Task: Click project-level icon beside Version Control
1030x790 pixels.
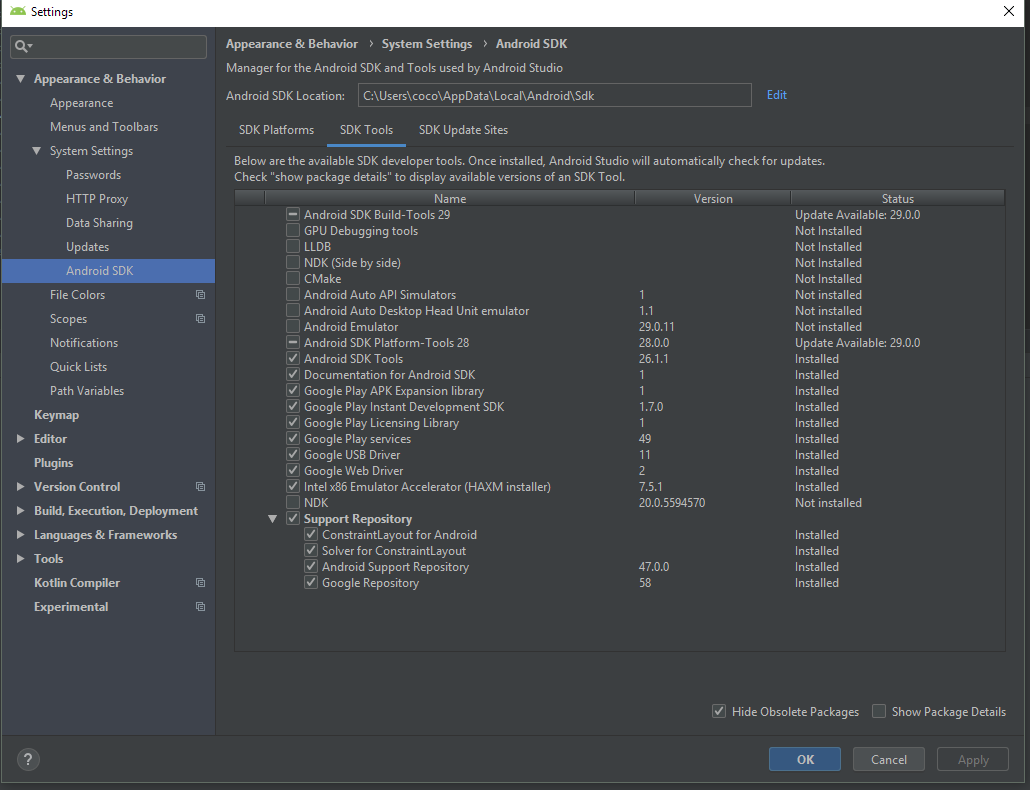Action: 200,487
